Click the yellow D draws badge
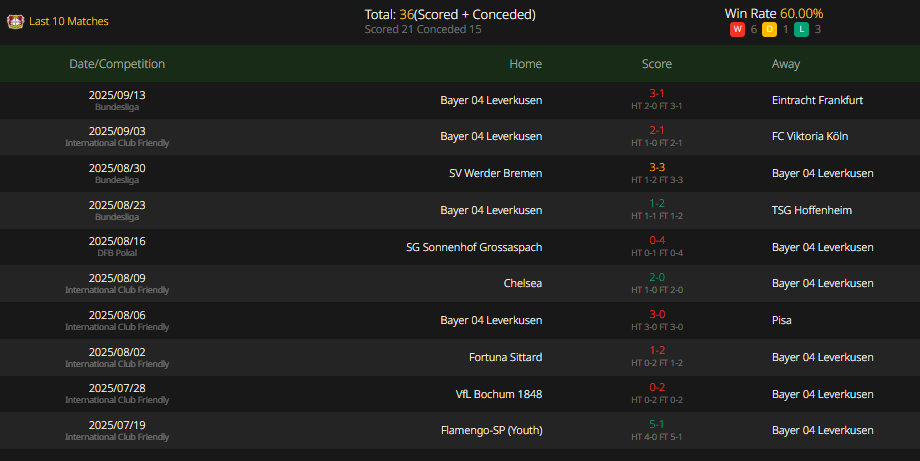Screen dimensions: 920x461 (769, 29)
